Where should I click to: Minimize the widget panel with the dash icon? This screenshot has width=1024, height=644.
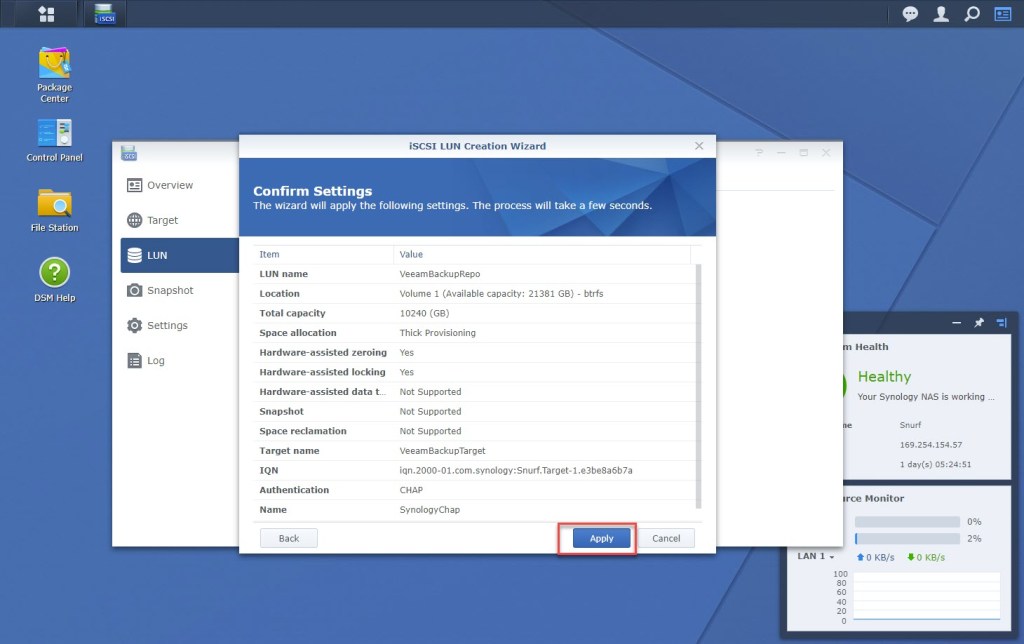[957, 323]
